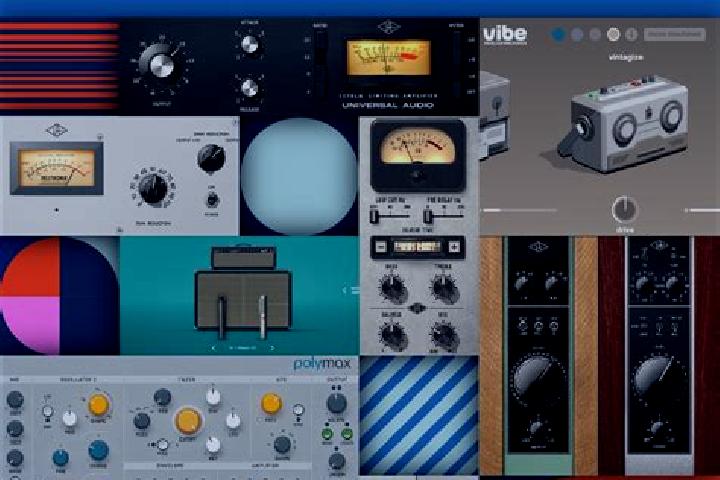Click the Pre Delay ms slider on the reverb unit
This screenshot has width=720, height=480.
pos(444,215)
